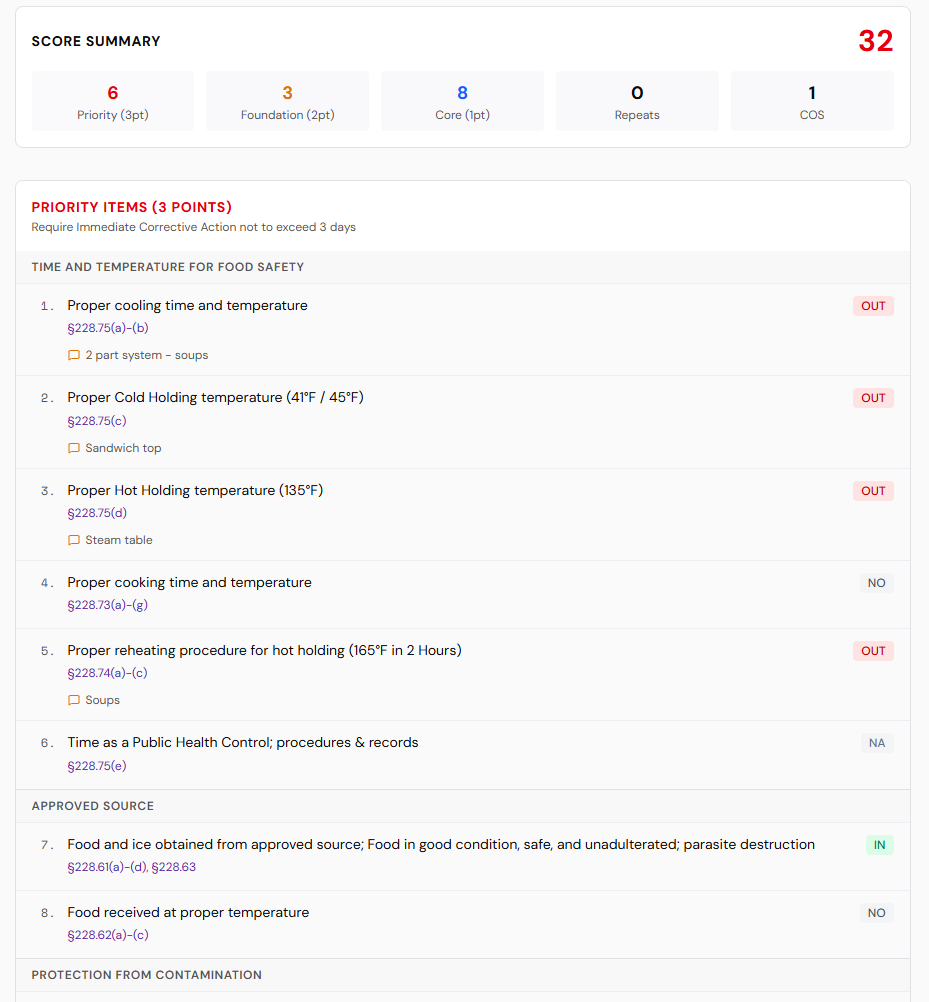Click the Steam table comment icon
The width and height of the screenshot is (929, 1002).
(x=73, y=540)
